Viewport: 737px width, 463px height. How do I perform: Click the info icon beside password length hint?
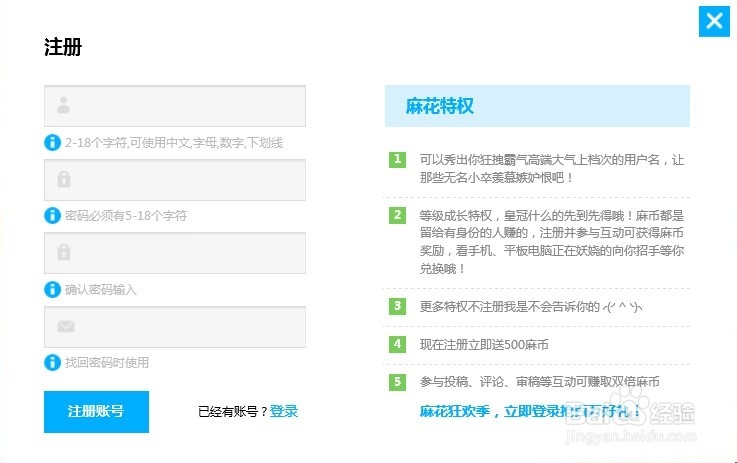pyautogui.click(x=53, y=215)
